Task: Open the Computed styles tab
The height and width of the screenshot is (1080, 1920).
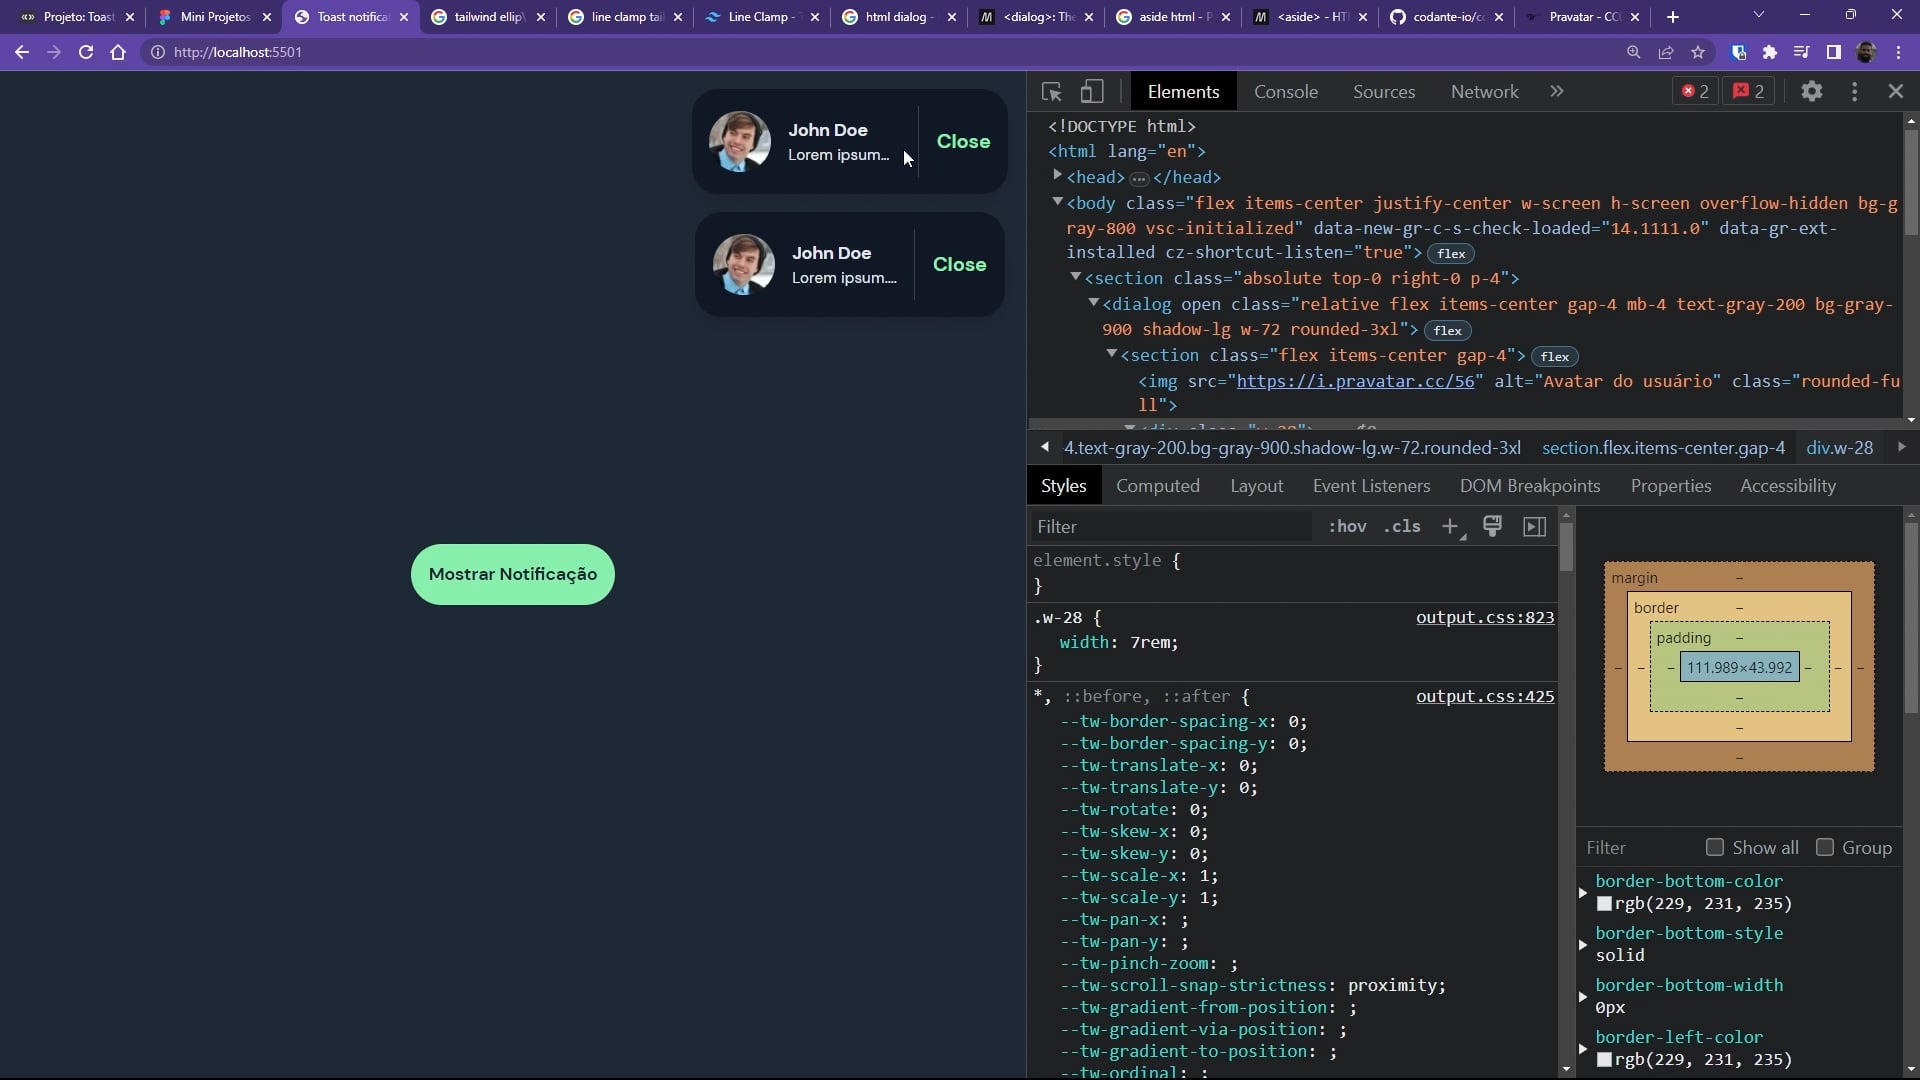Action: [1157, 486]
